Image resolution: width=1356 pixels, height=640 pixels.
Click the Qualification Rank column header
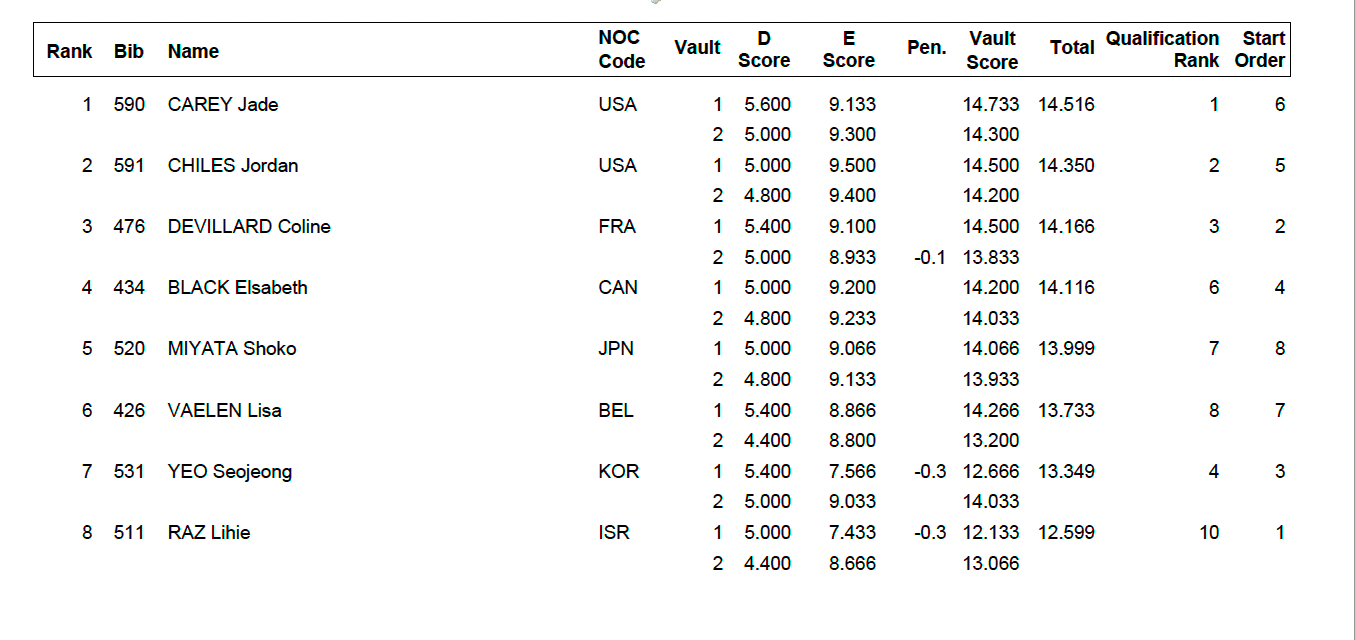[x=1162, y=49]
